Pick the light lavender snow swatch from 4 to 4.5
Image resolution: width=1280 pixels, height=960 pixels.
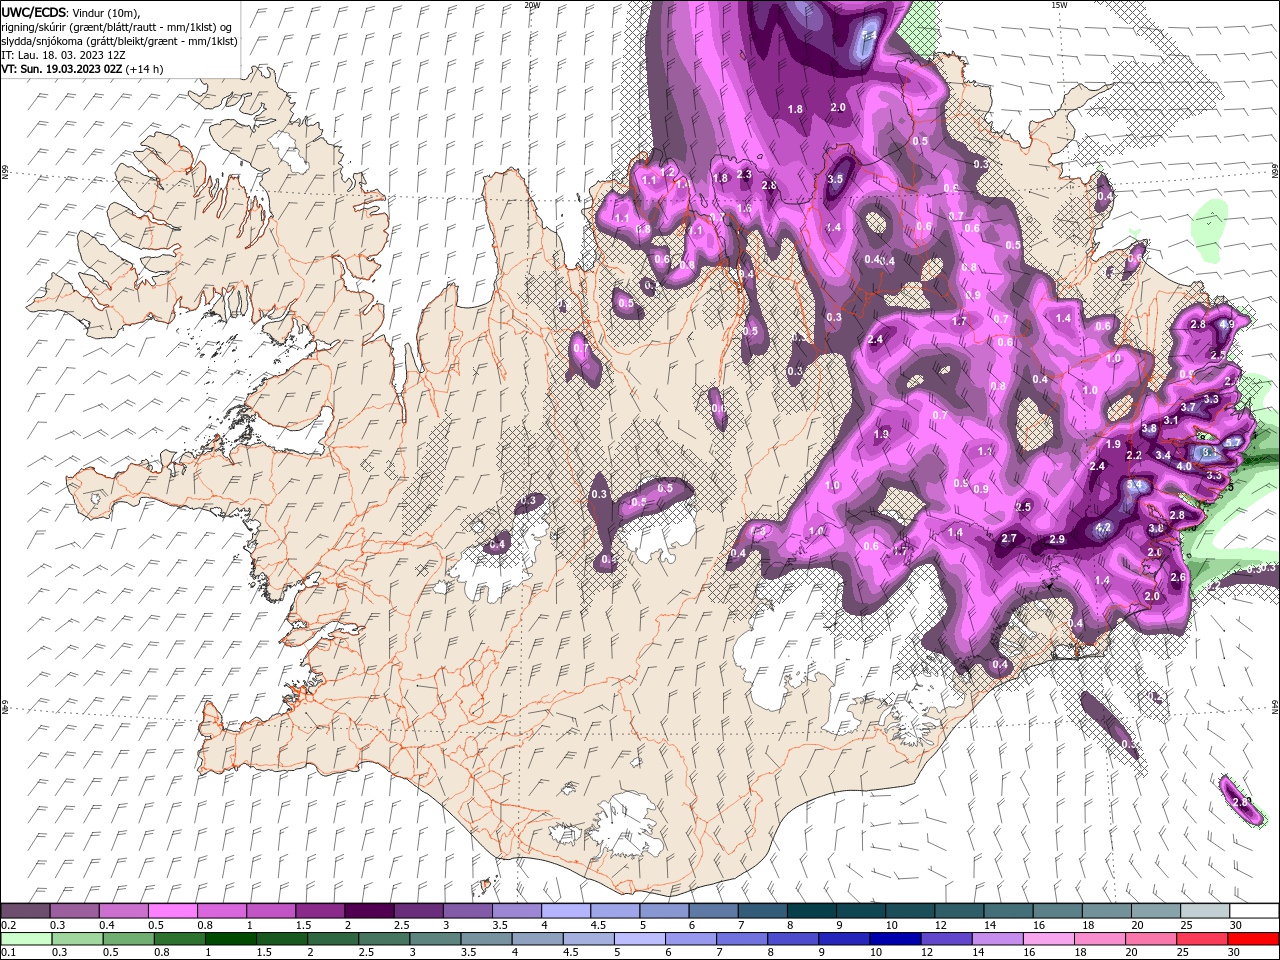click(x=565, y=911)
